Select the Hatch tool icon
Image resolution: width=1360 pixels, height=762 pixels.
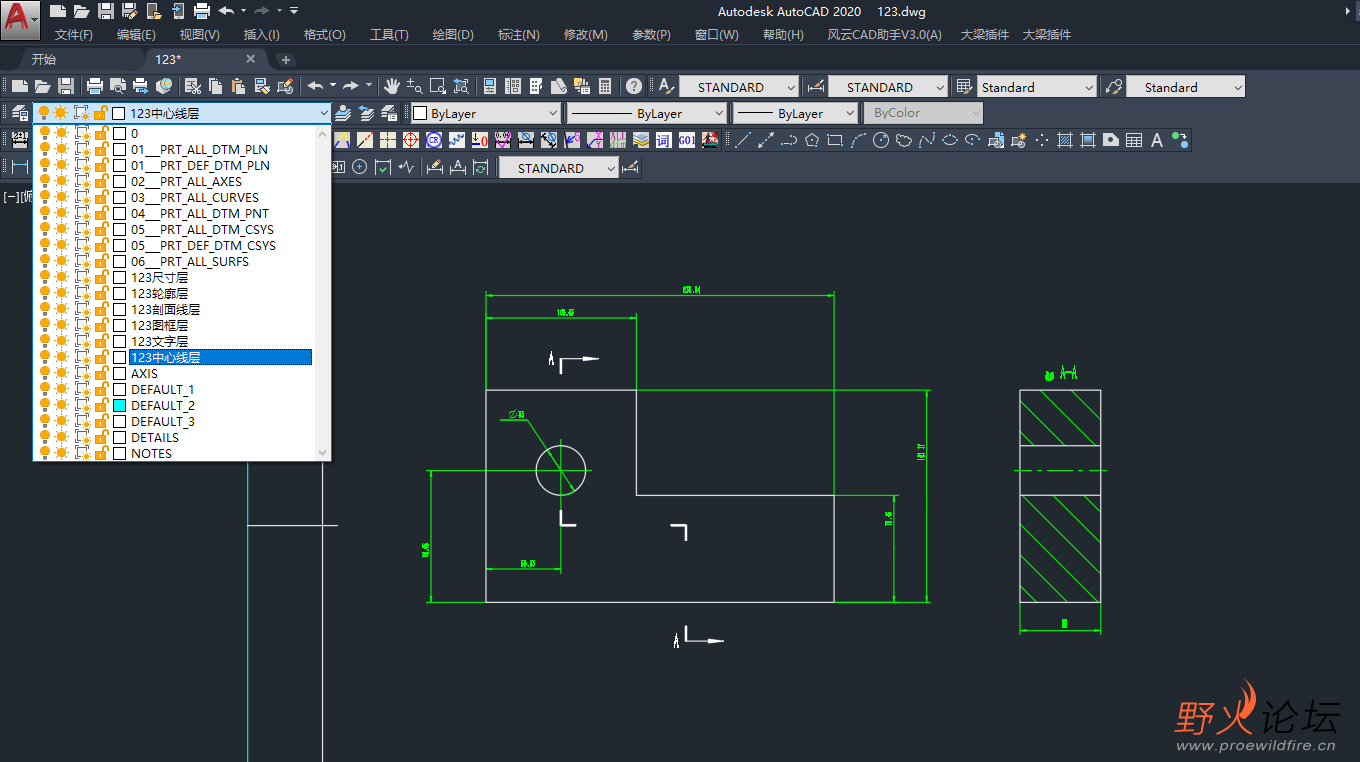click(1065, 140)
